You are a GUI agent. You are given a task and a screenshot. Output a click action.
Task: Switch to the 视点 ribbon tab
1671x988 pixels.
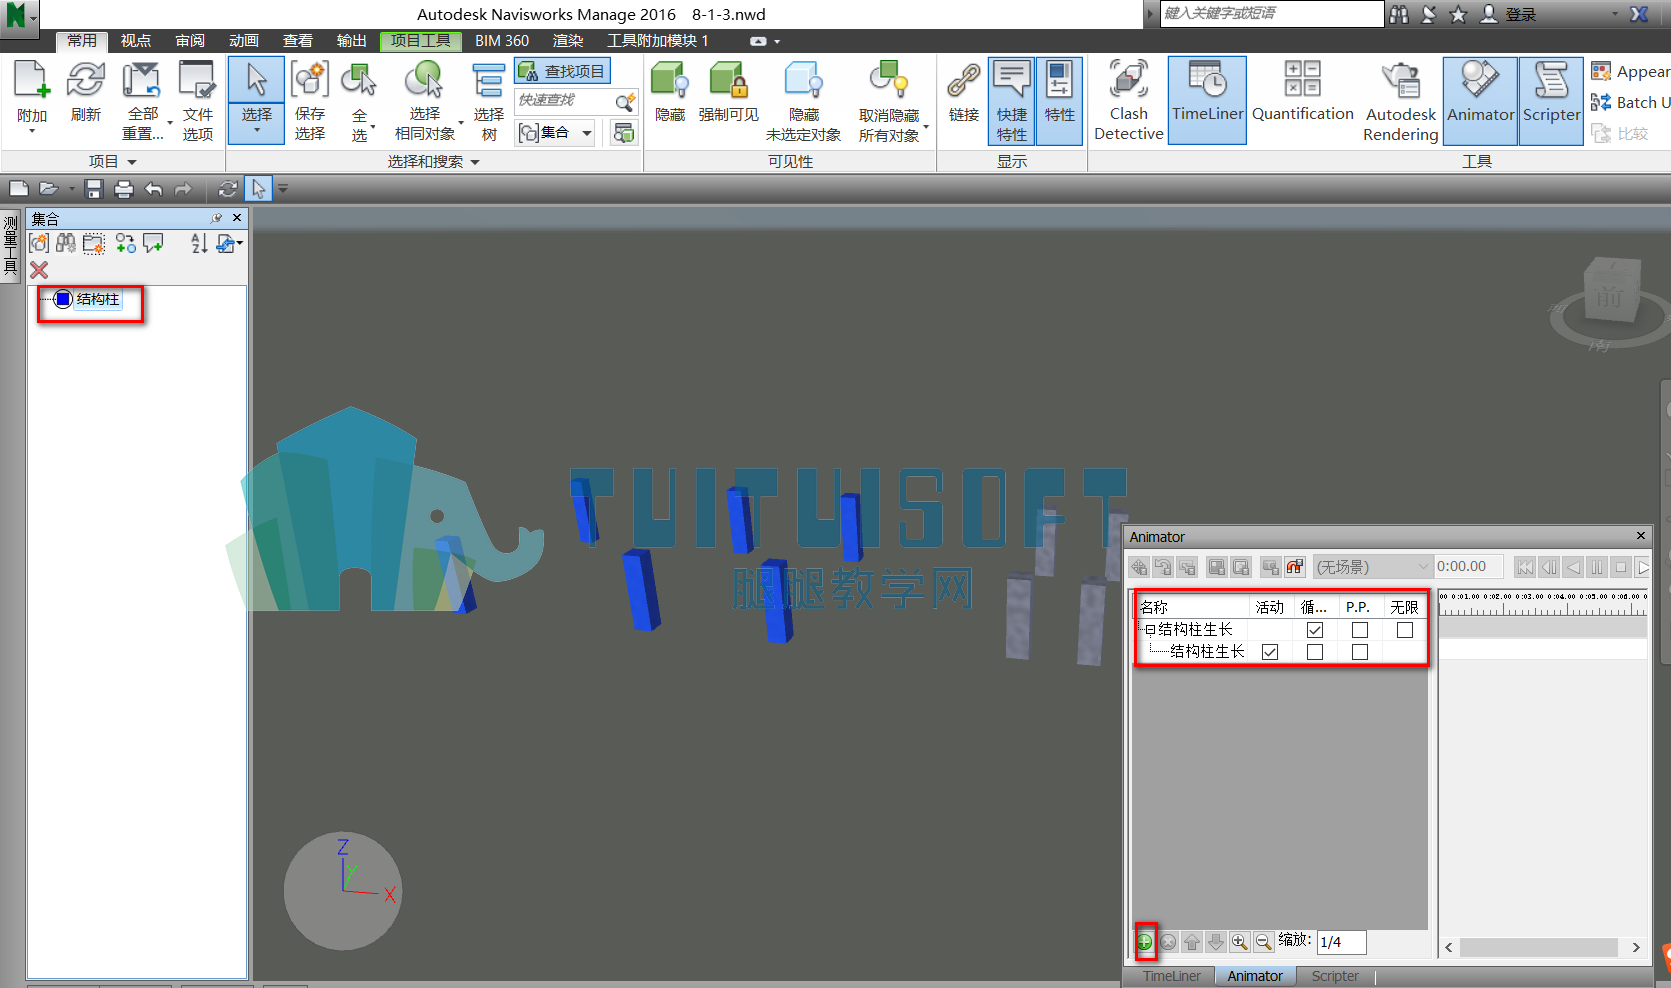tap(135, 41)
